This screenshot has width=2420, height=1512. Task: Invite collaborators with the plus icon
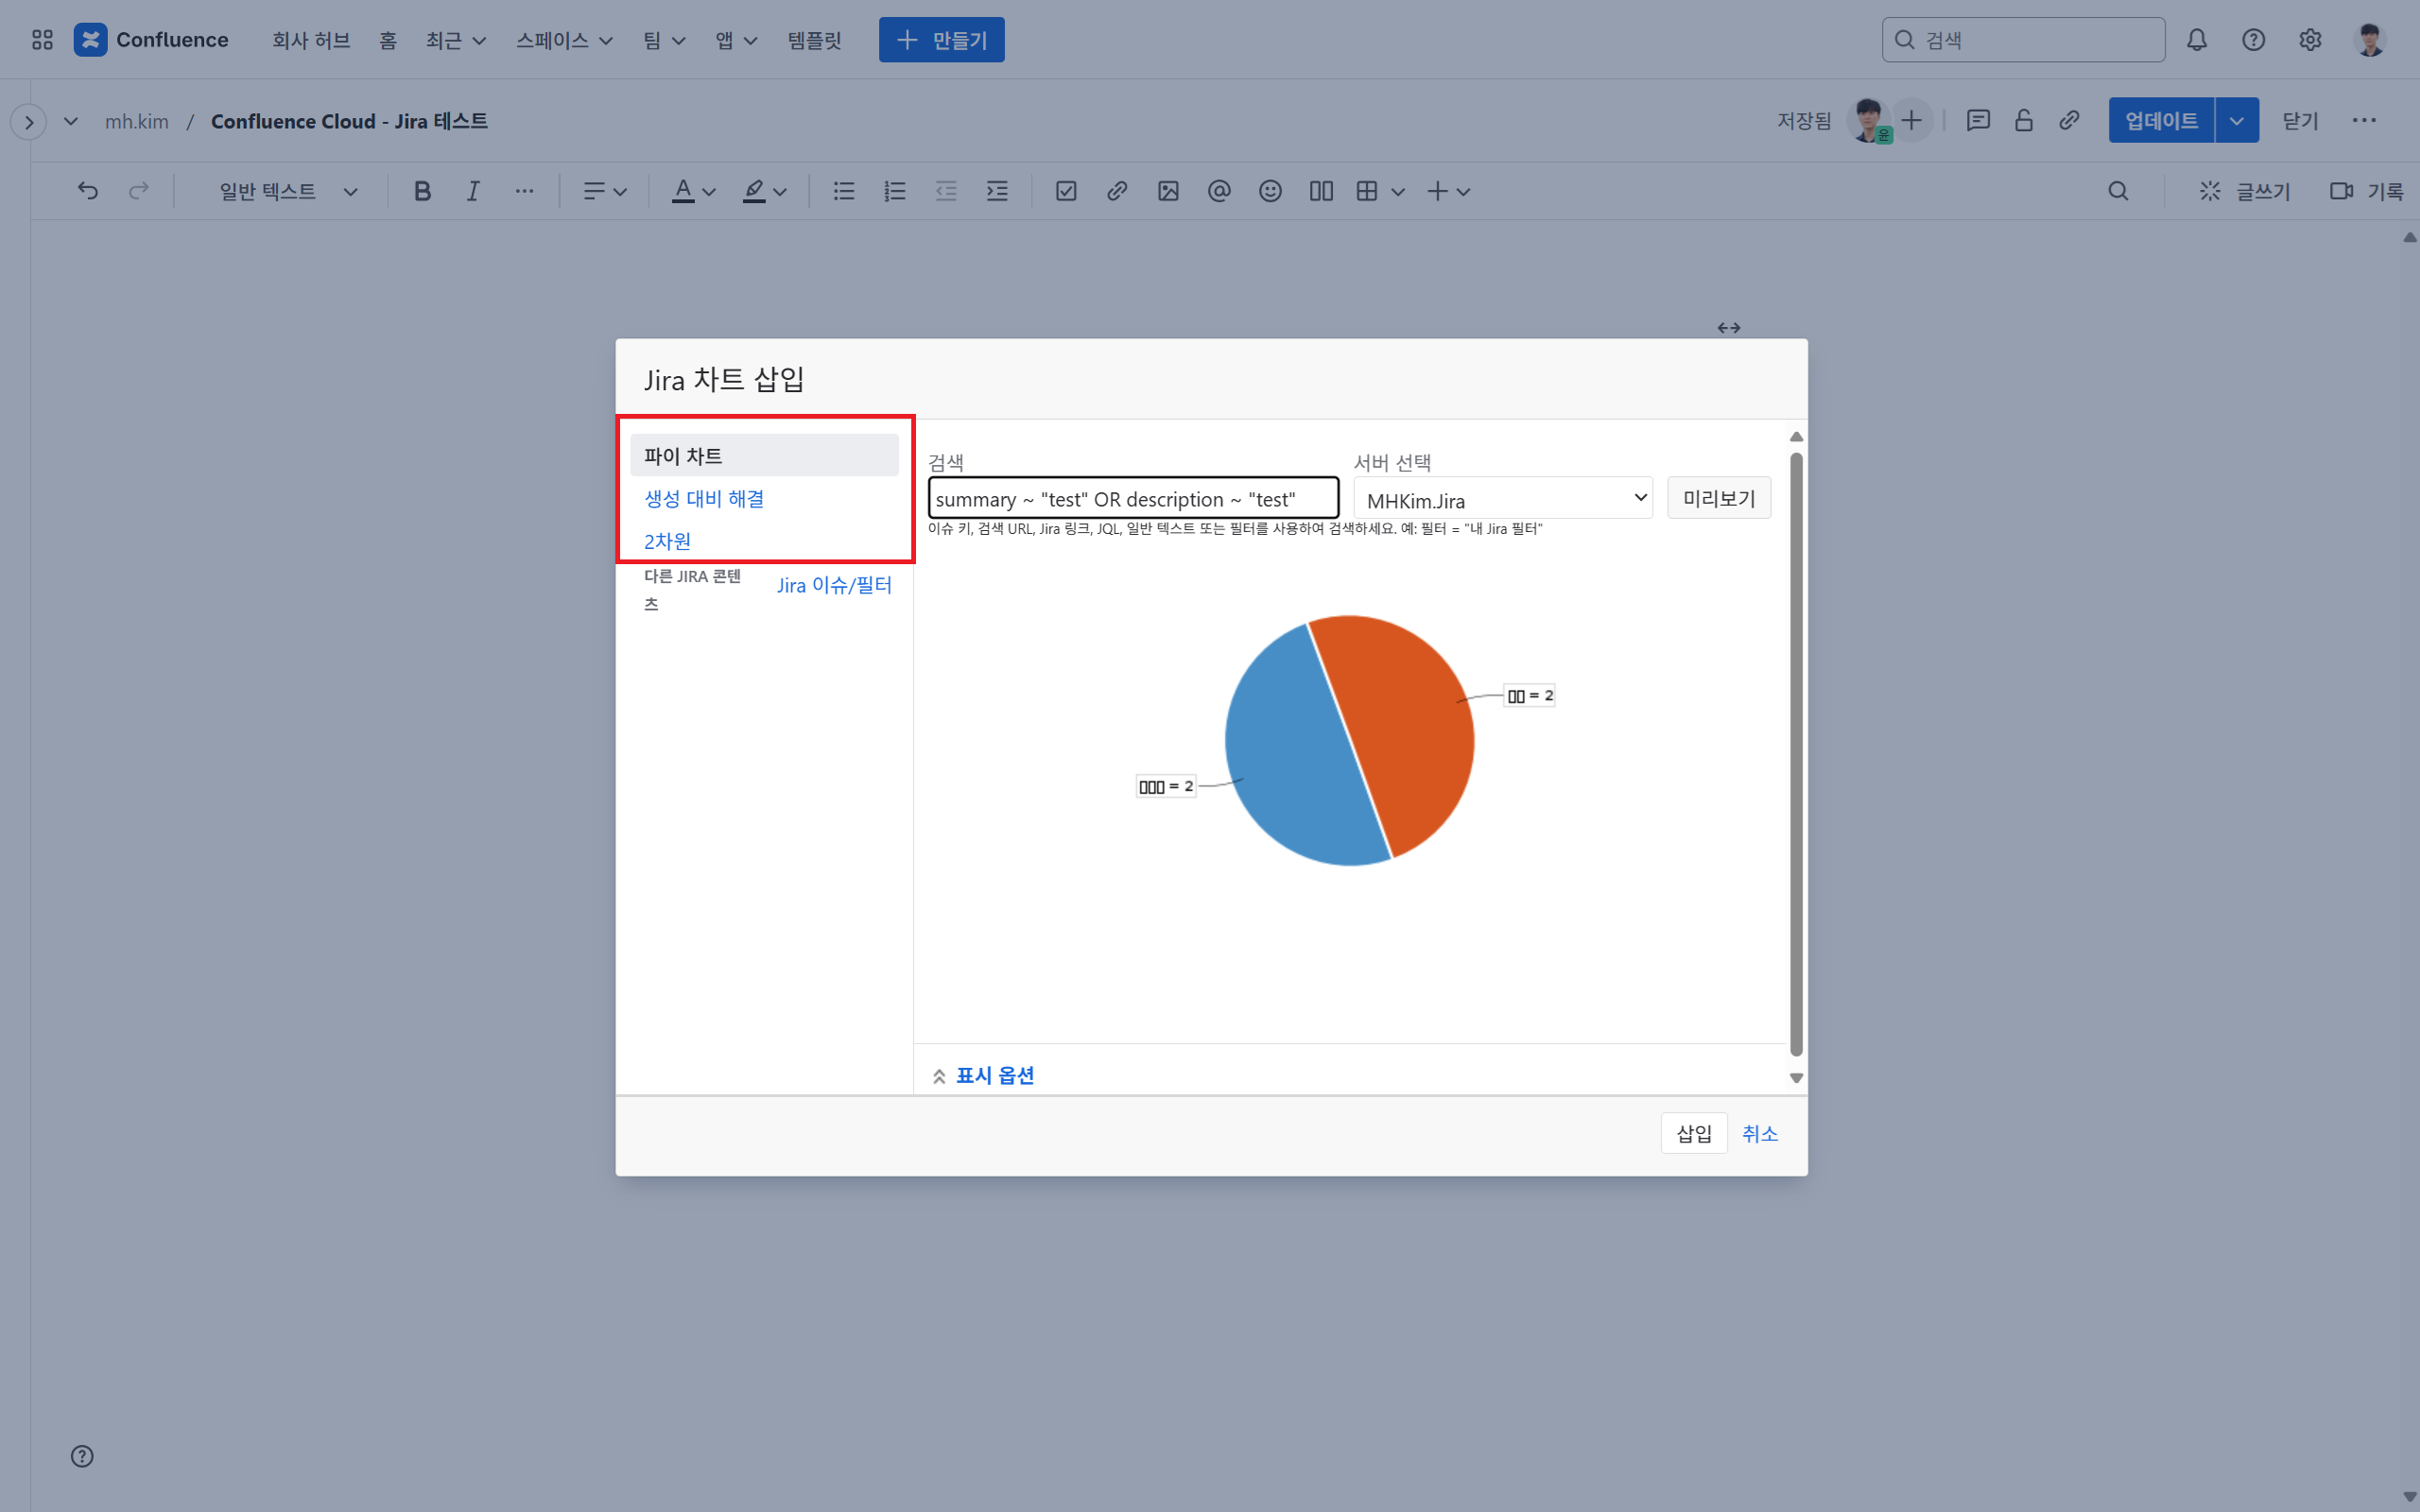pos(1911,121)
